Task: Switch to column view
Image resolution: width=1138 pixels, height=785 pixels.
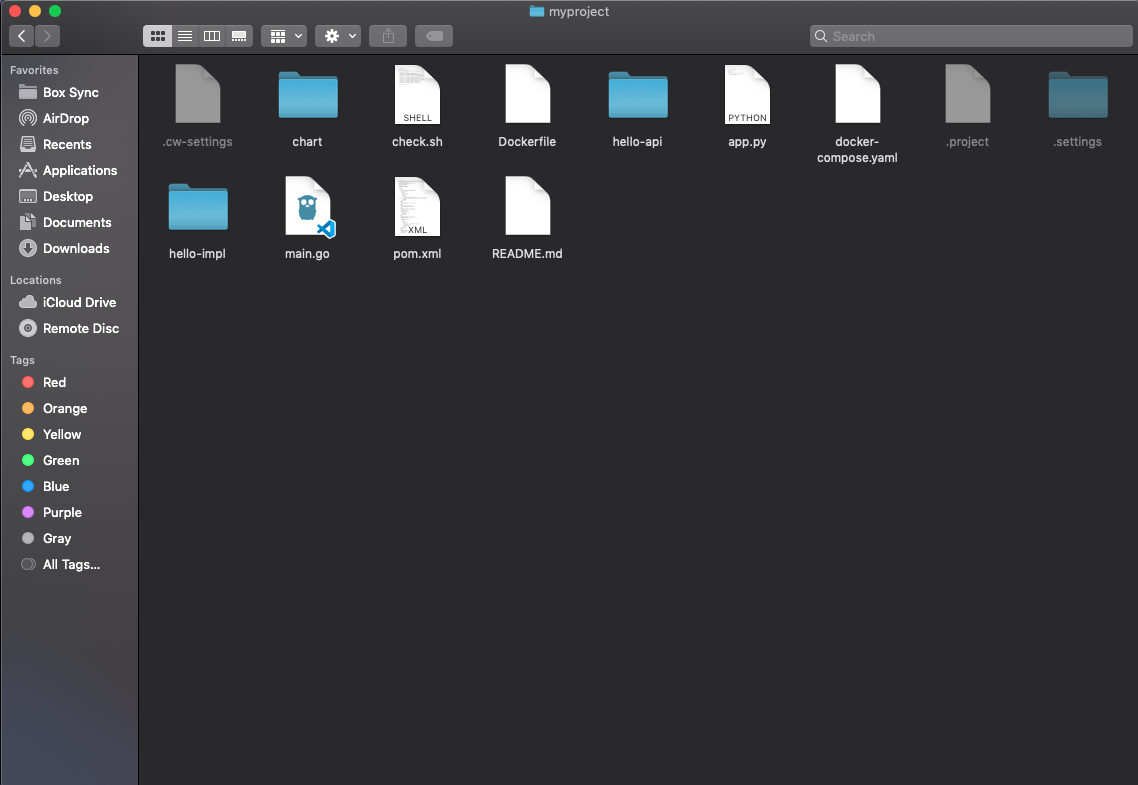Action: [x=211, y=35]
